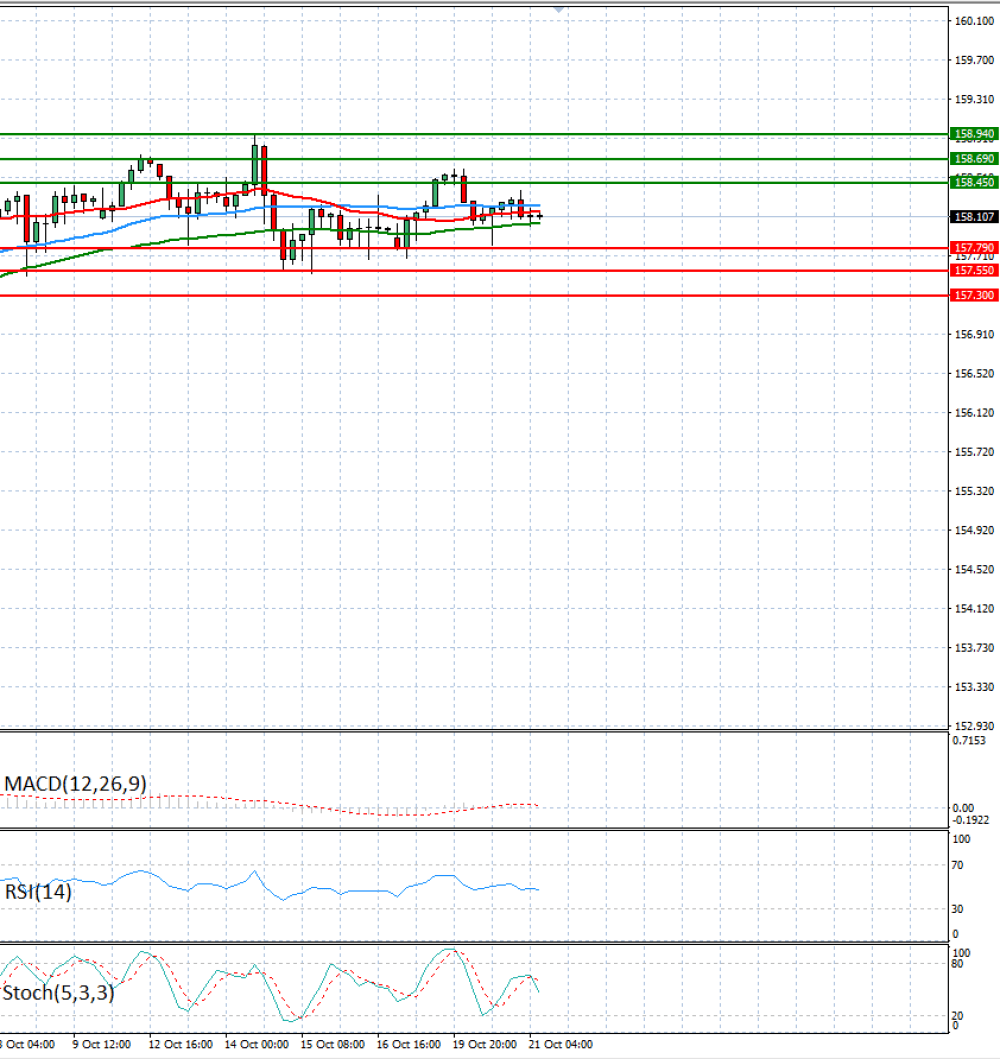The image size is (1000, 1059).
Task: Click the 155.720 price scale value
Action: tap(974, 452)
